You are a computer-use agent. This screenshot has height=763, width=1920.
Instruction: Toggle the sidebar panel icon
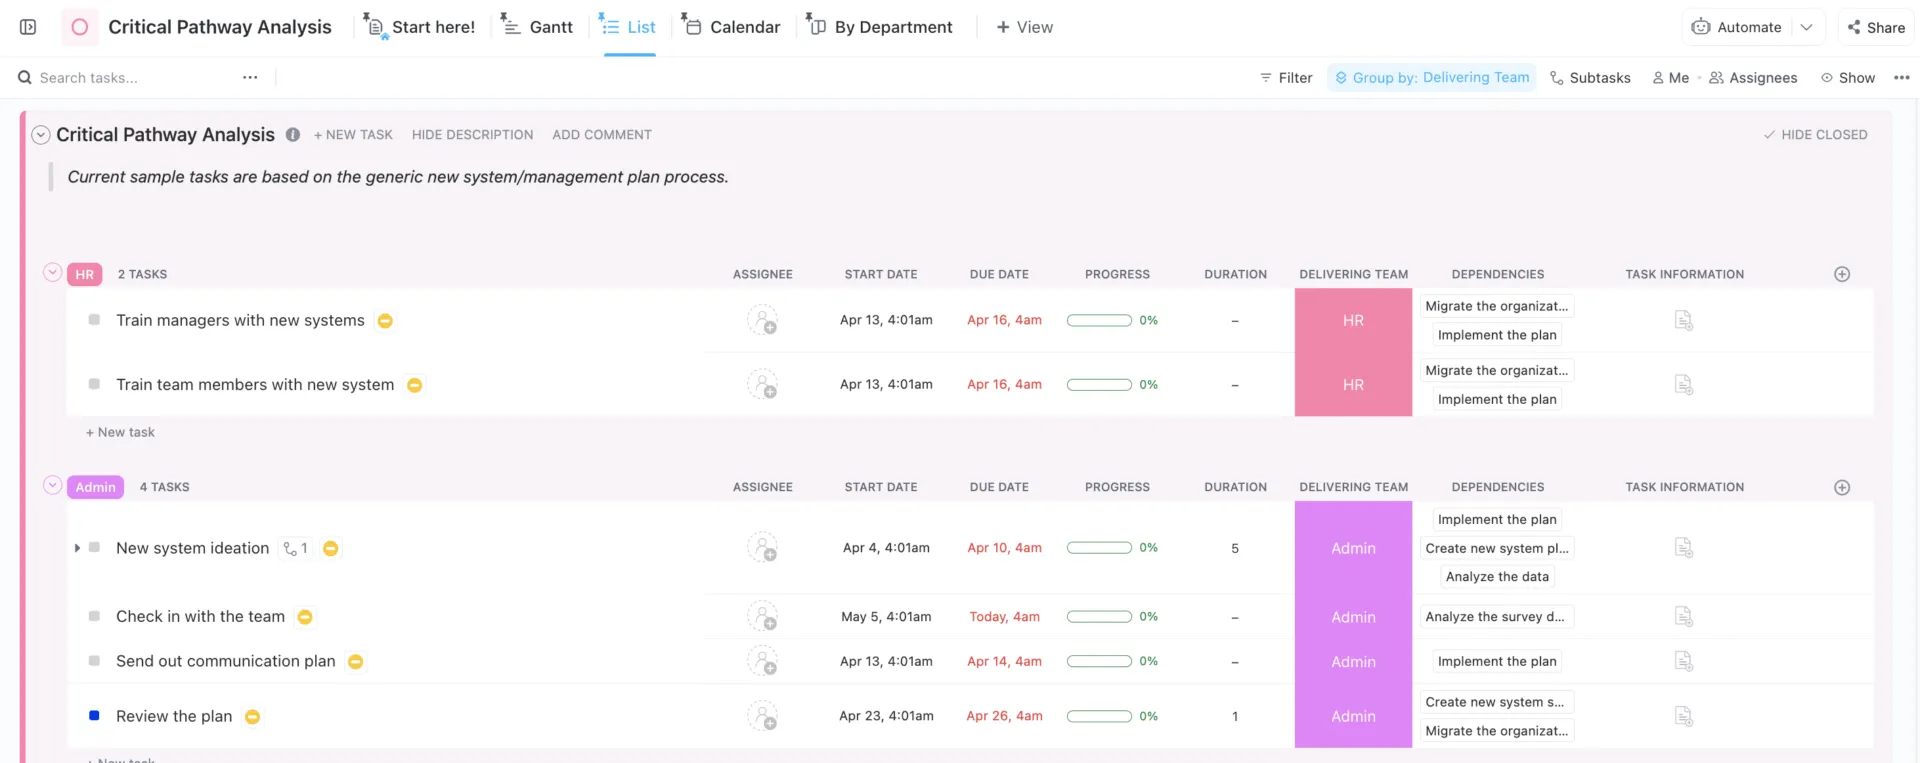coord(28,27)
